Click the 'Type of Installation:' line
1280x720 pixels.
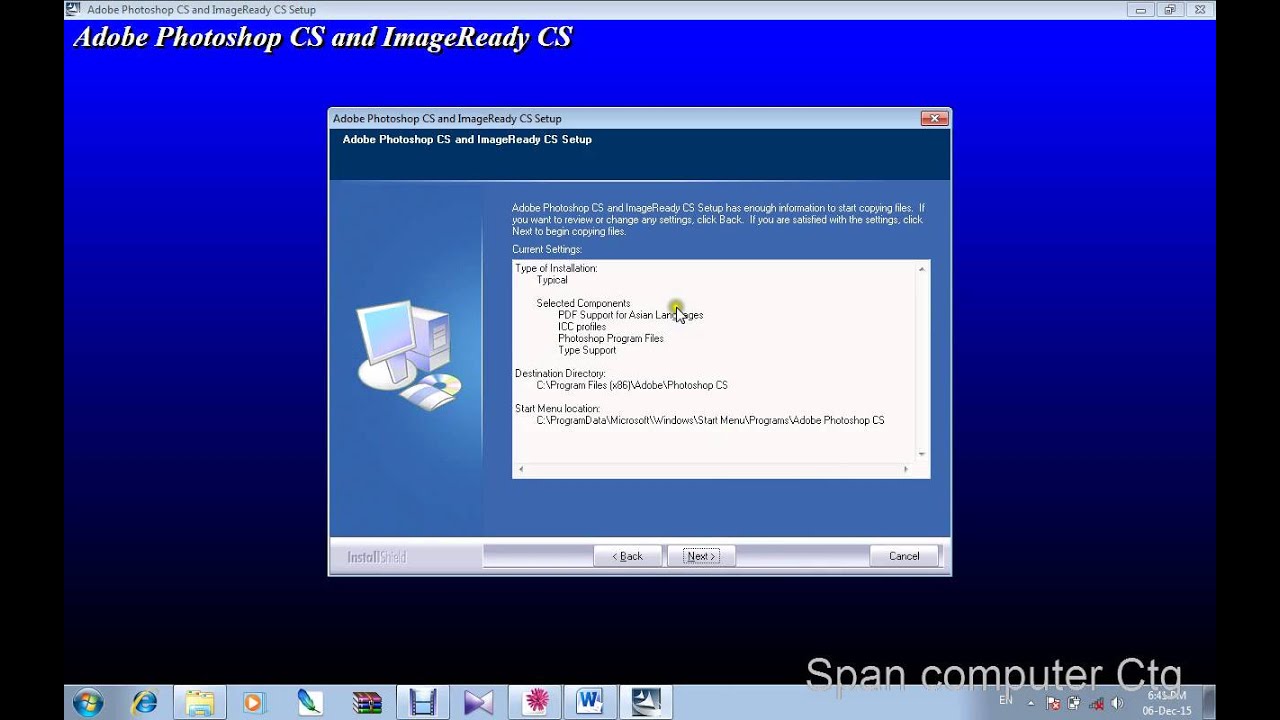556,268
